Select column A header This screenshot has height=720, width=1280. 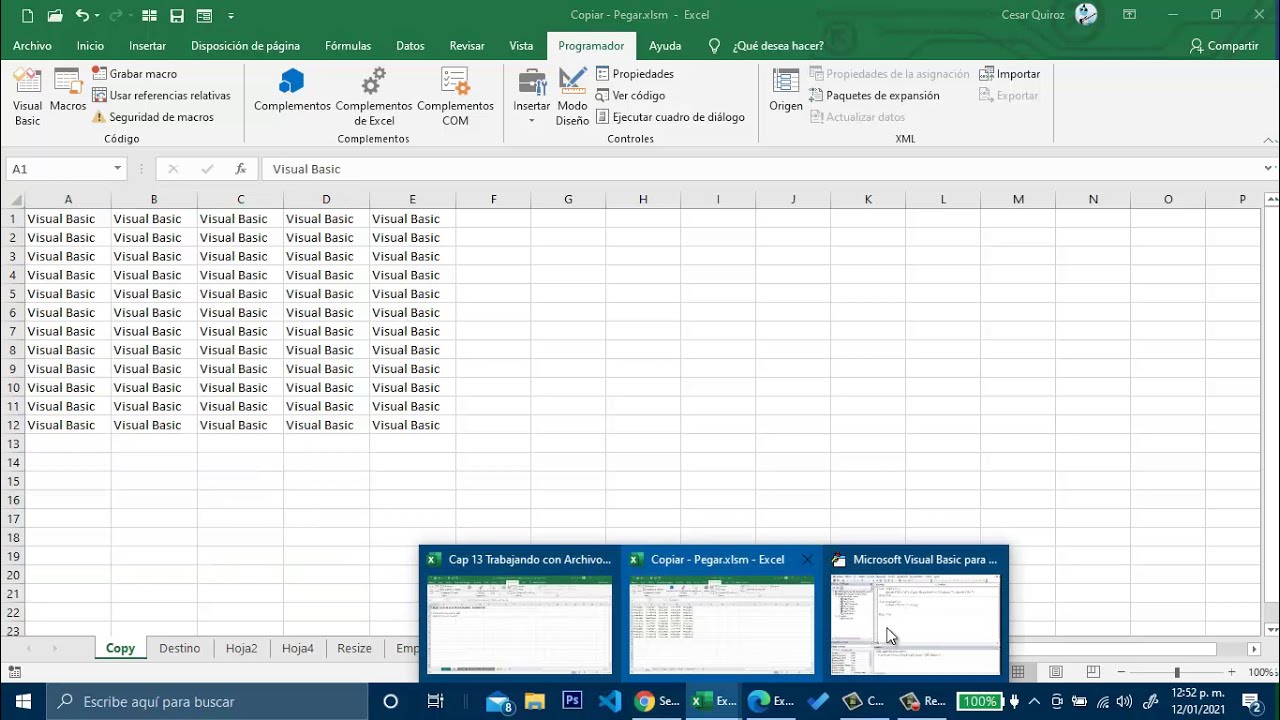(68, 200)
